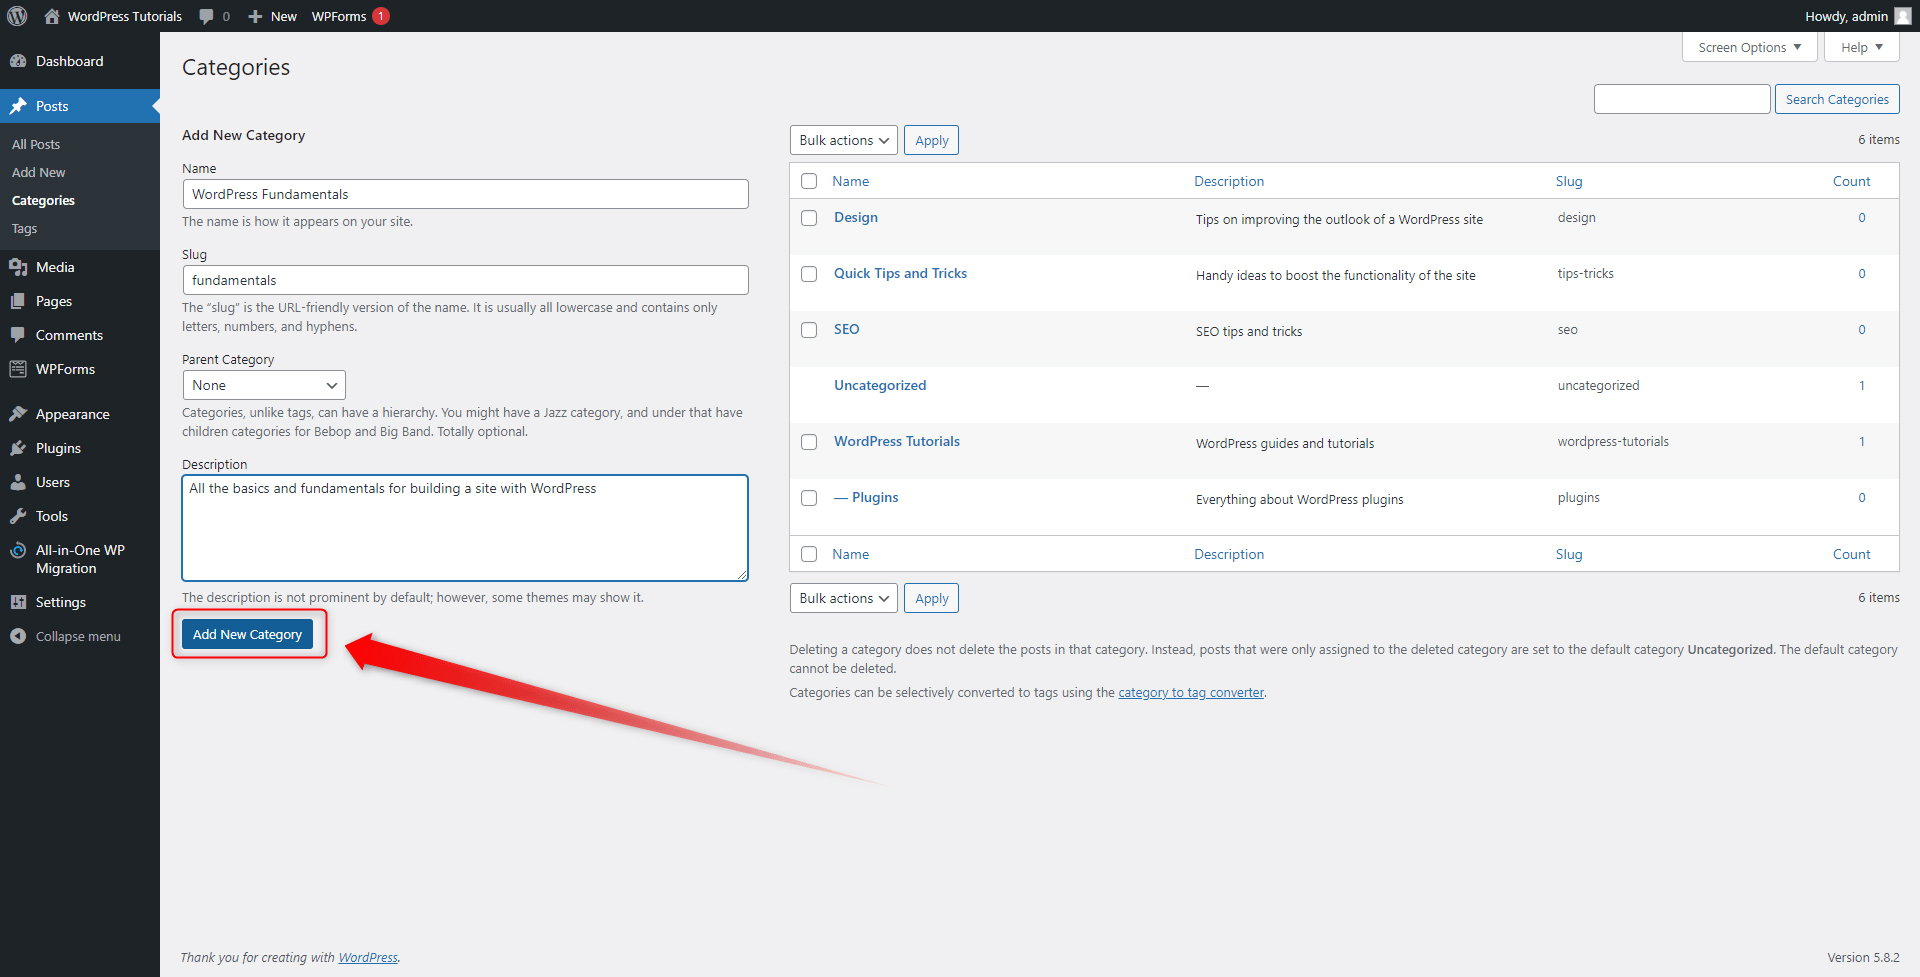
Task: Check the Design category checkbox
Action: click(809, 218)
